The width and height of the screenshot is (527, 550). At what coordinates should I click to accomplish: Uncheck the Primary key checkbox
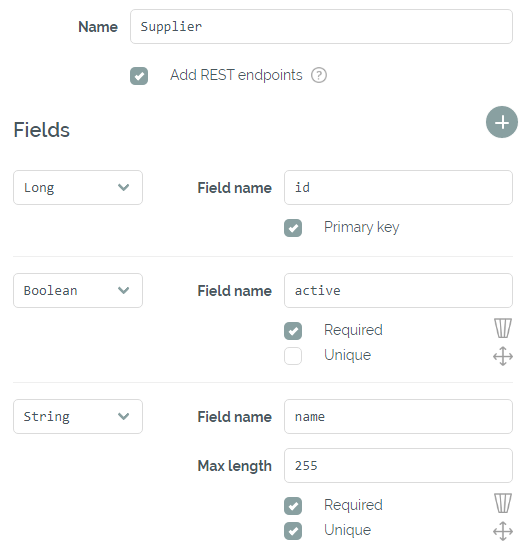tap(293, 228)
